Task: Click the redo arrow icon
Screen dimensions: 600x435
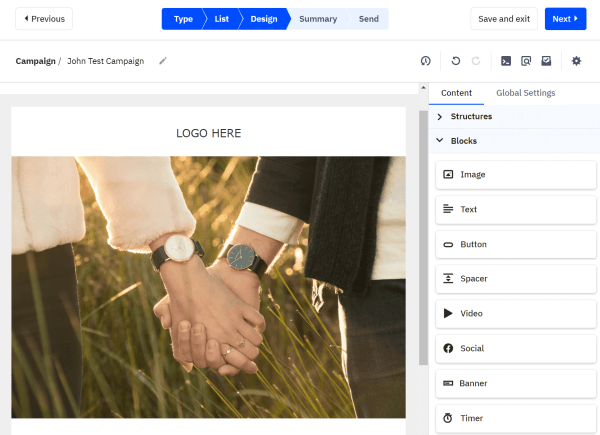Action: pos(476,61)
